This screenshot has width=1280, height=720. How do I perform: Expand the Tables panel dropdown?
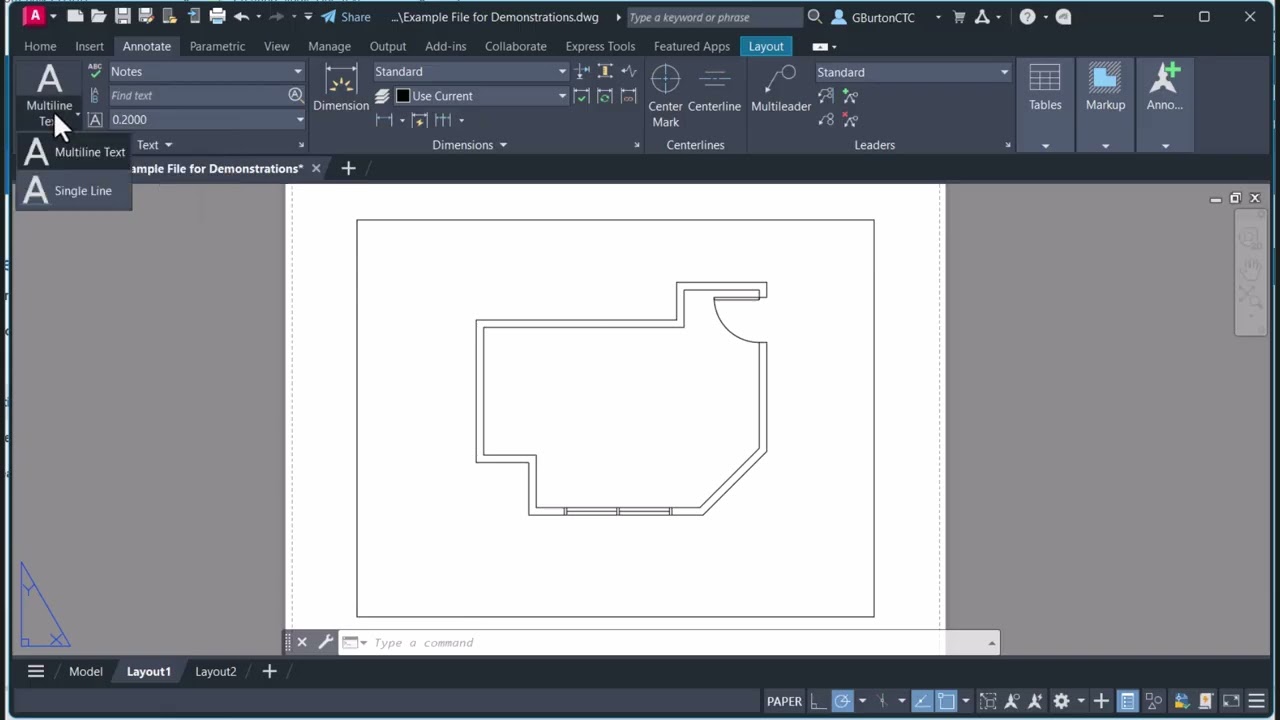(x=1045, y=146)
